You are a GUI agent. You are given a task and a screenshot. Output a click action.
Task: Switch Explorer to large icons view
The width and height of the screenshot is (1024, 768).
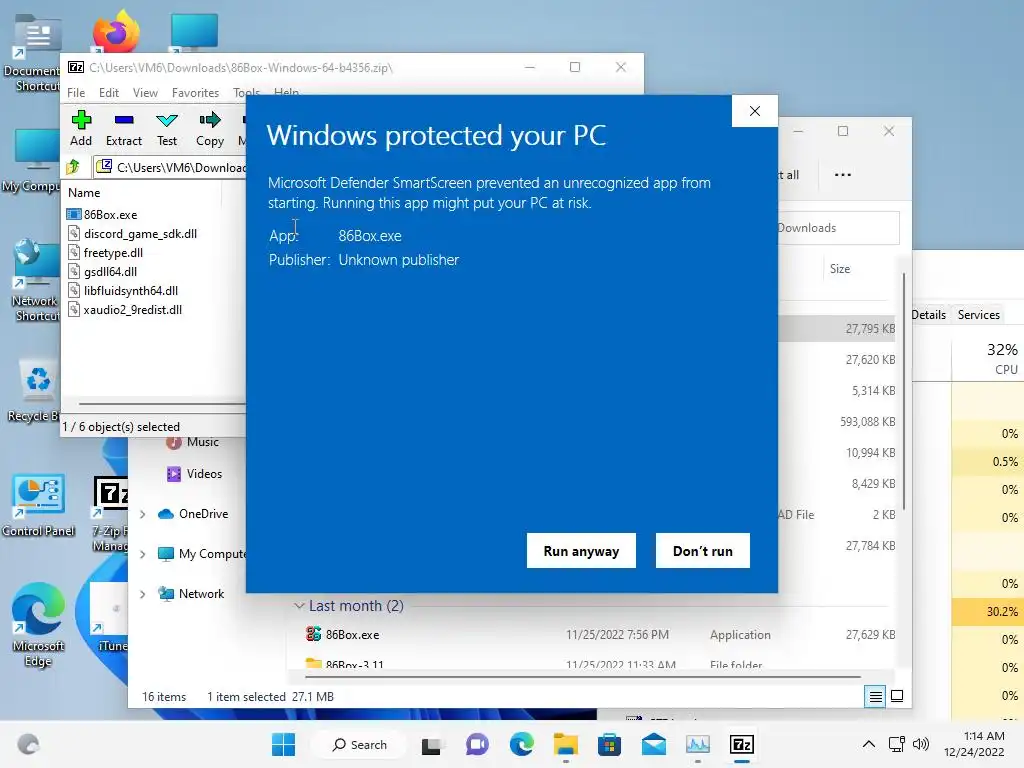[897, 696]
